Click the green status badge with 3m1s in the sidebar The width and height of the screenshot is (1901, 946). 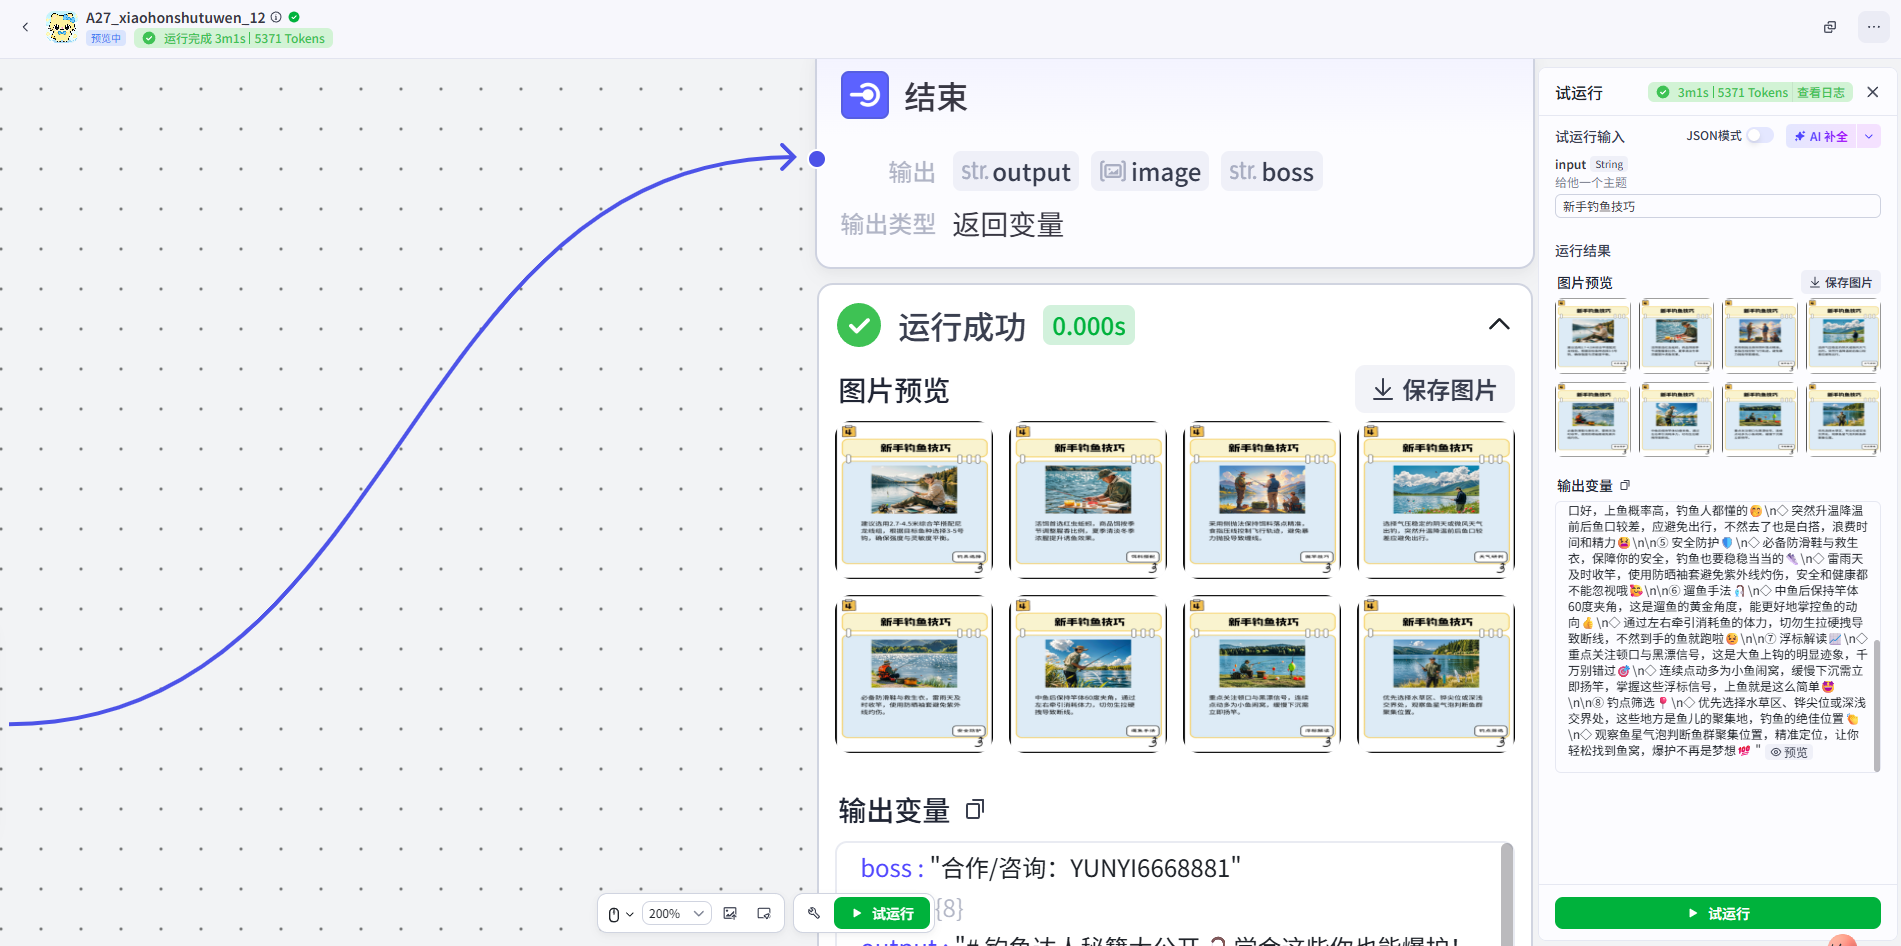[1750, 92]
